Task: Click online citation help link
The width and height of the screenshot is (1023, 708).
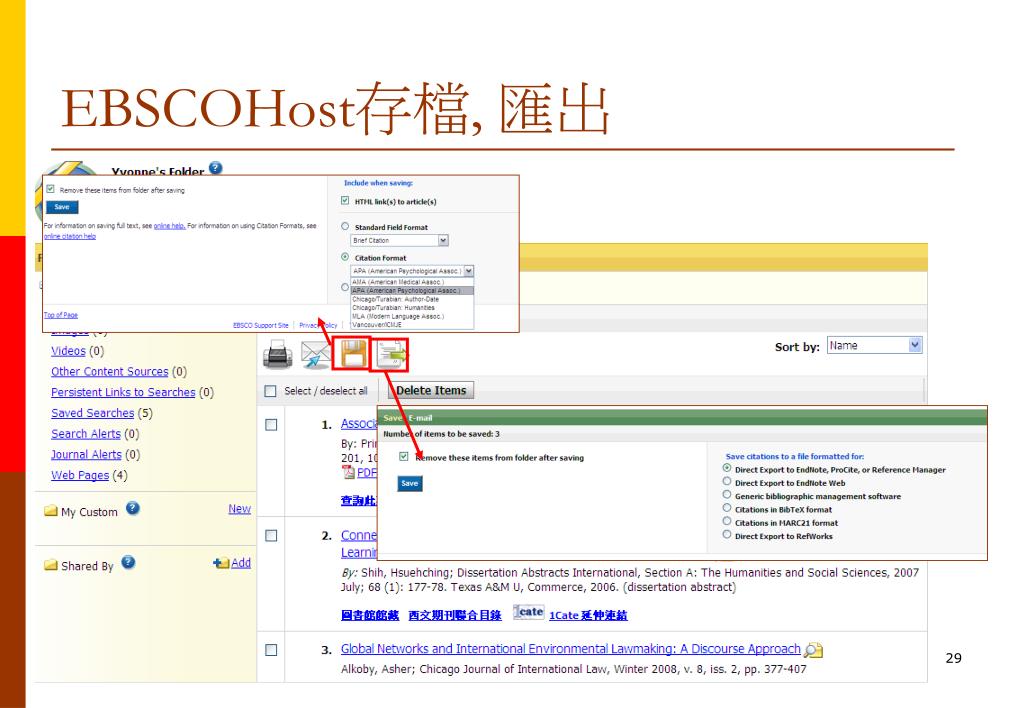Action: [x=70, y=236]
